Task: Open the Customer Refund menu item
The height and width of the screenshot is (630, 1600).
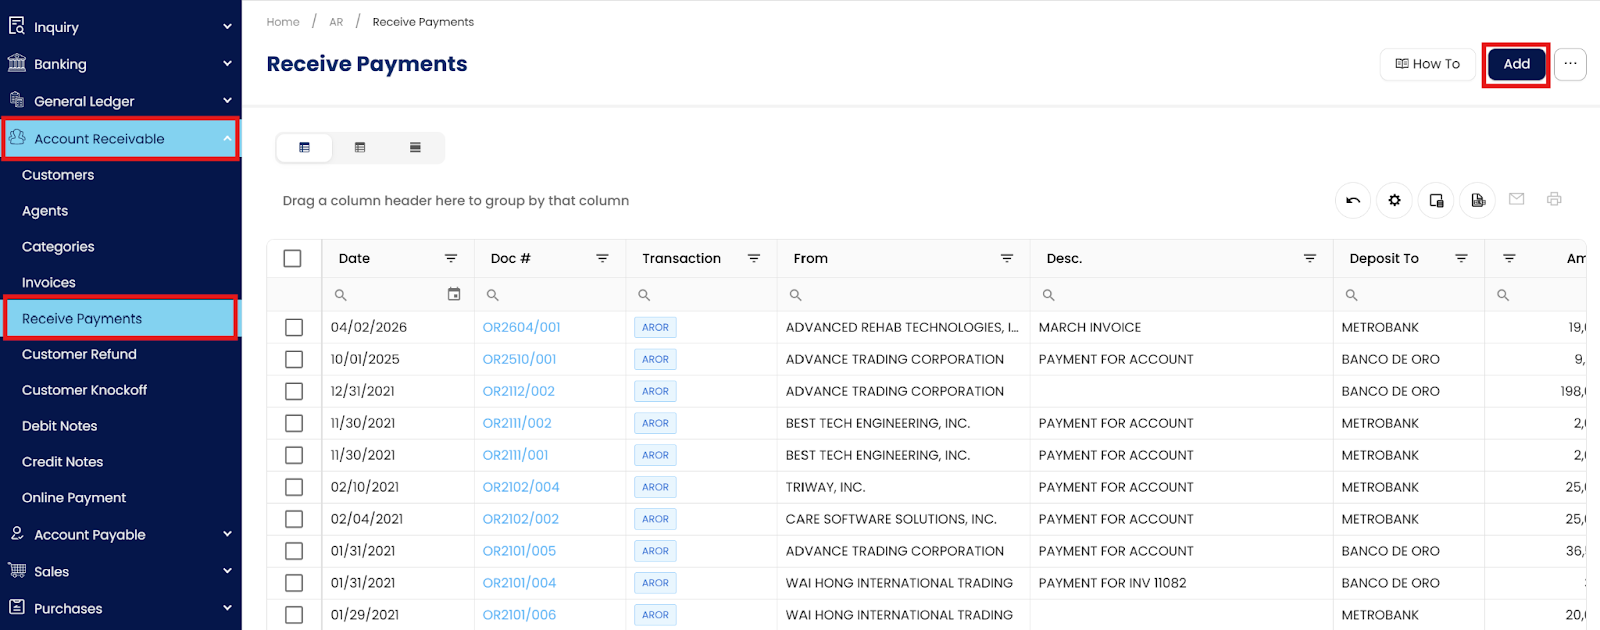Action: click(79, 354)
